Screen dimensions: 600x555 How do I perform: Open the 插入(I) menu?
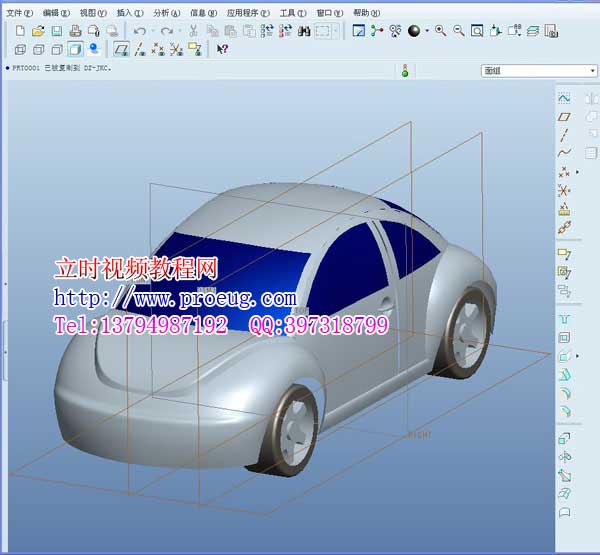pos(130,13)
